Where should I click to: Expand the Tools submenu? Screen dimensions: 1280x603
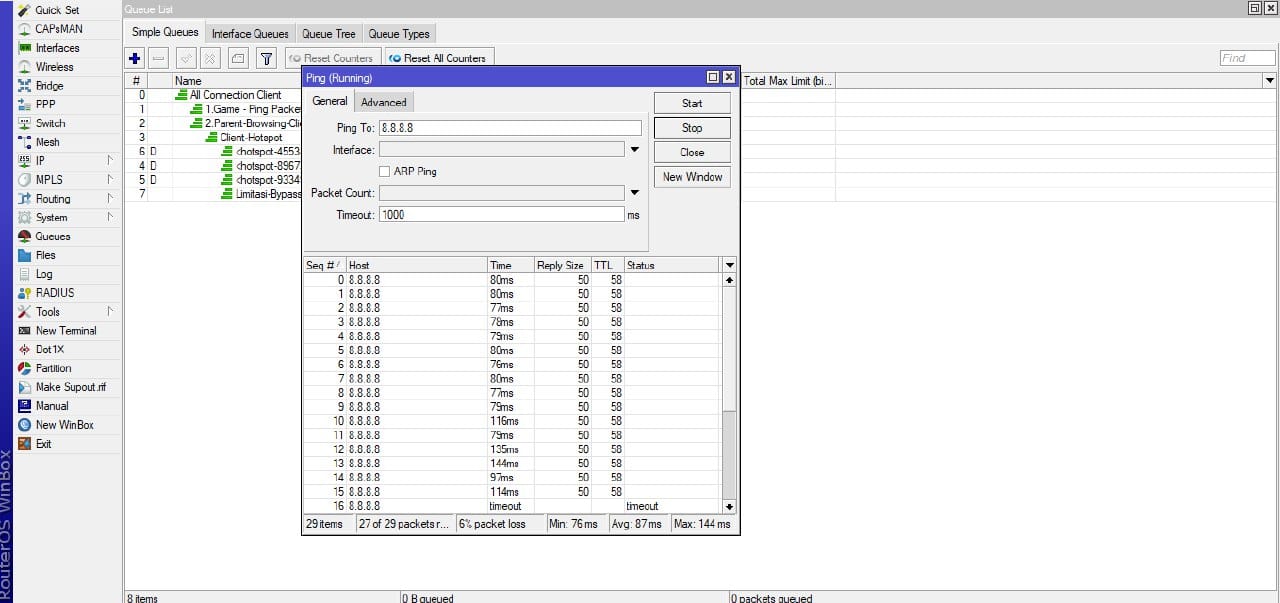109,311
